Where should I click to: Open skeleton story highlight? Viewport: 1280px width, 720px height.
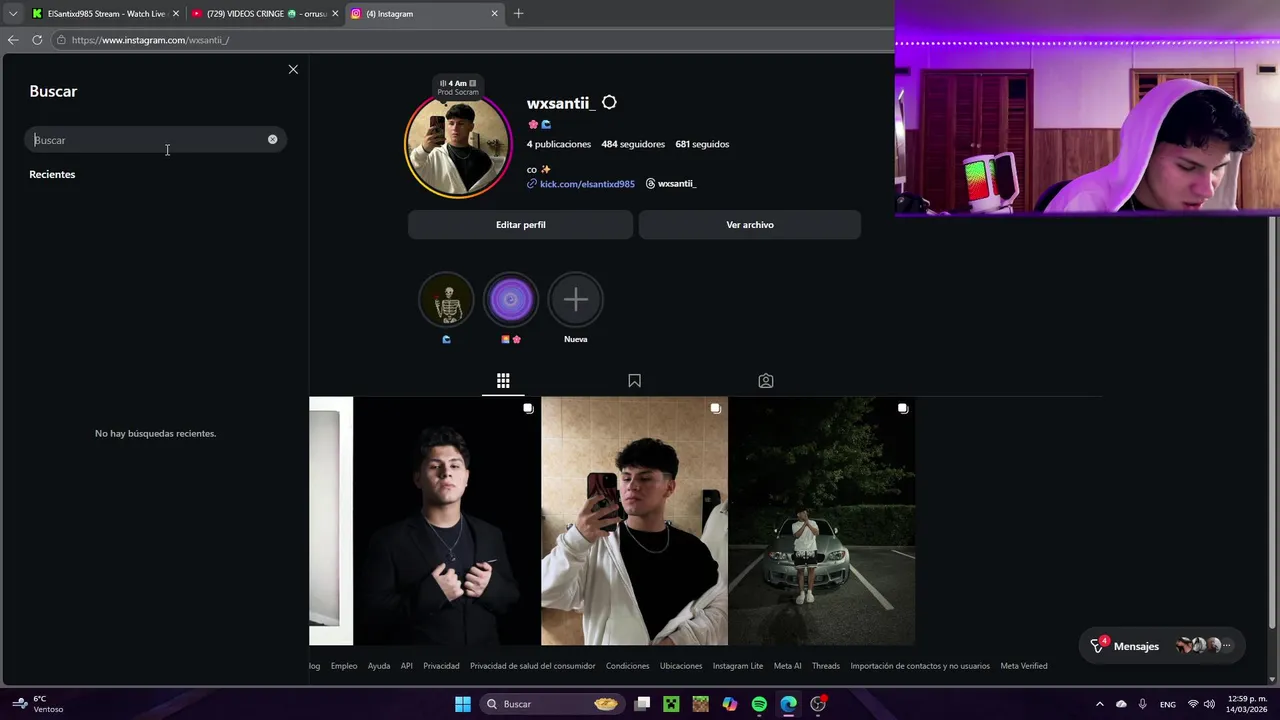pyautogui.click(x=446, y=300)
